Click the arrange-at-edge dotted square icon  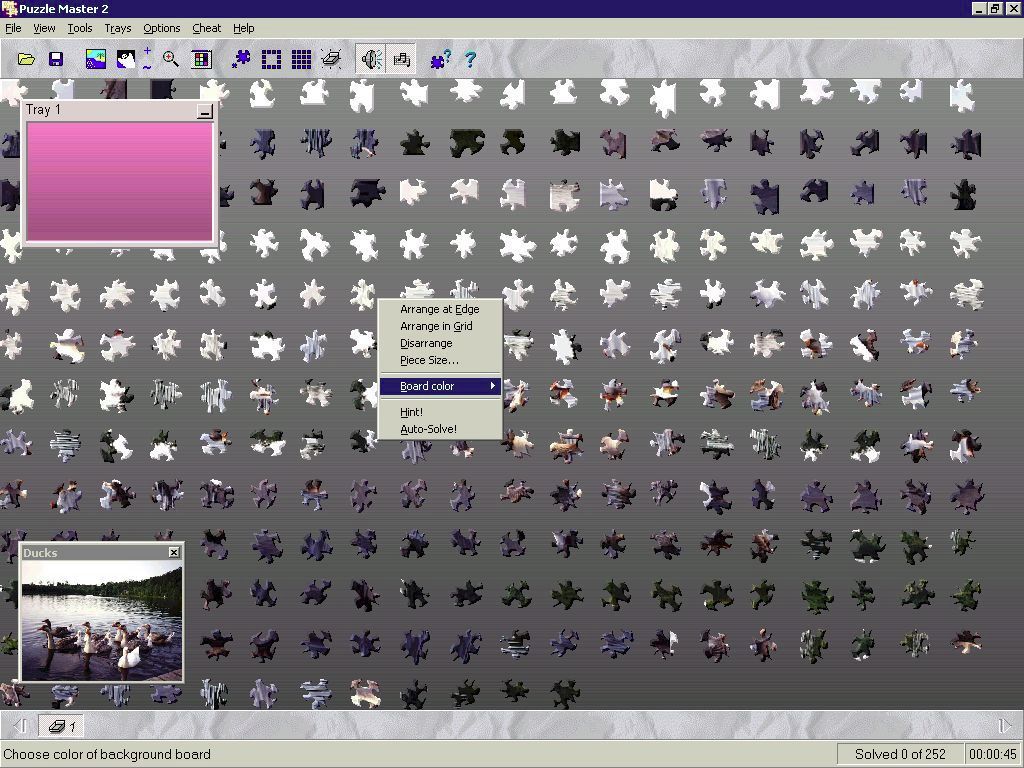tap(271, 60)
